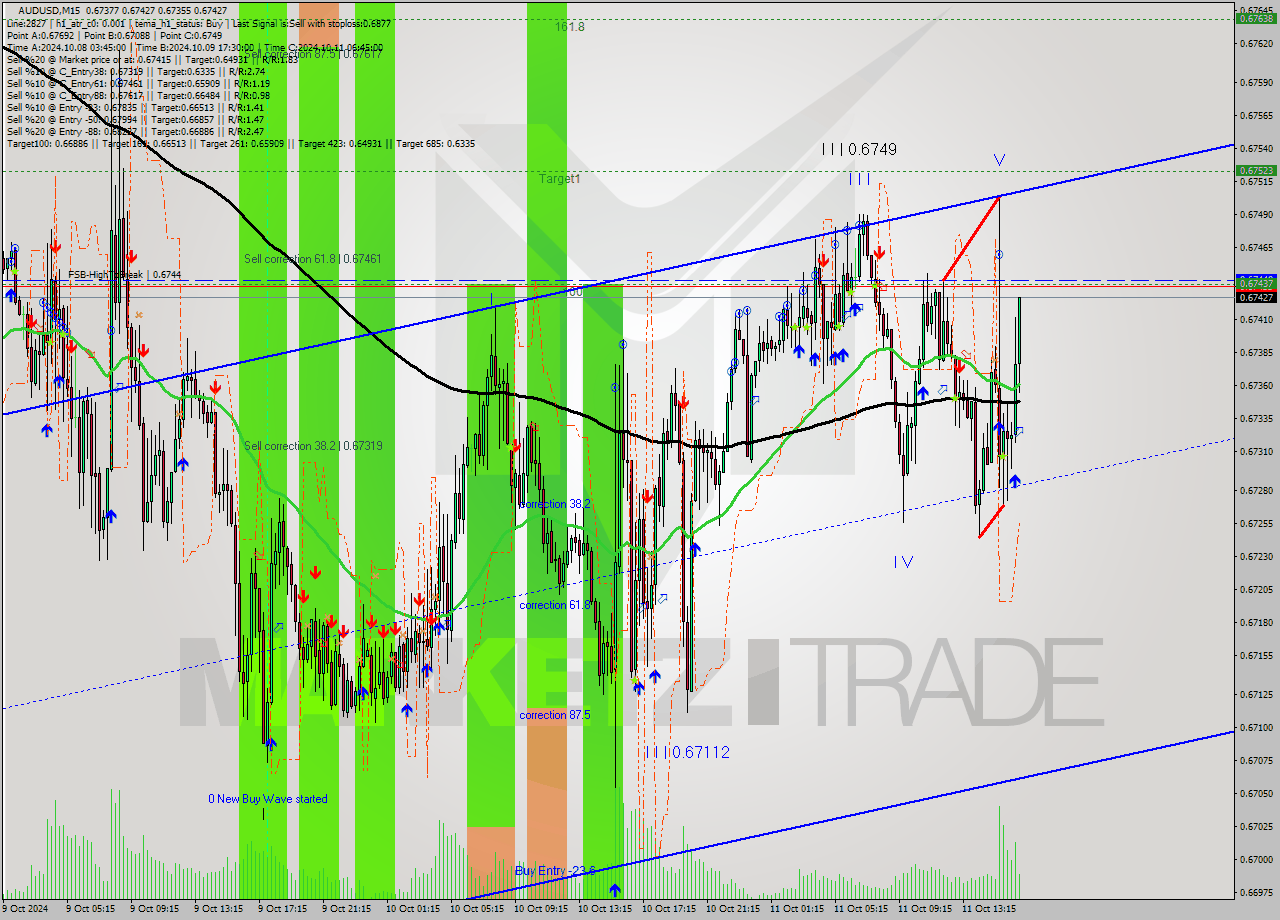The width and height of the screenshot is (1280, 920).
Task: Click the '9 Oct 17:15' time axis label
Action: pyautogui.click(x=283, y=909)
